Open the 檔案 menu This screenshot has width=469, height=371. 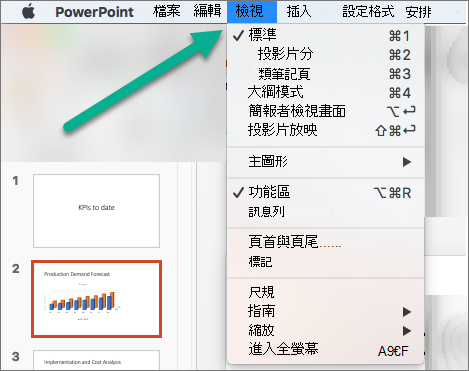point(166,12)
